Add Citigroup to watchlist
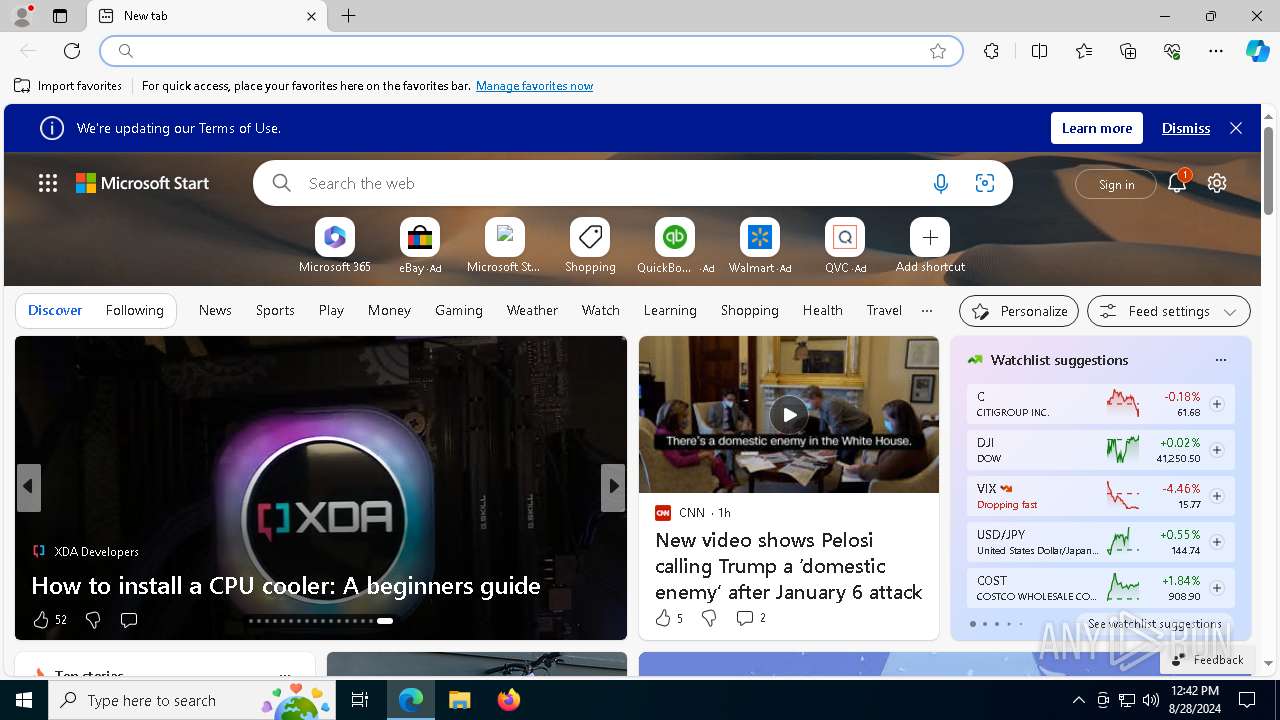This screenshot has height=720, width=1280. 1217,404
